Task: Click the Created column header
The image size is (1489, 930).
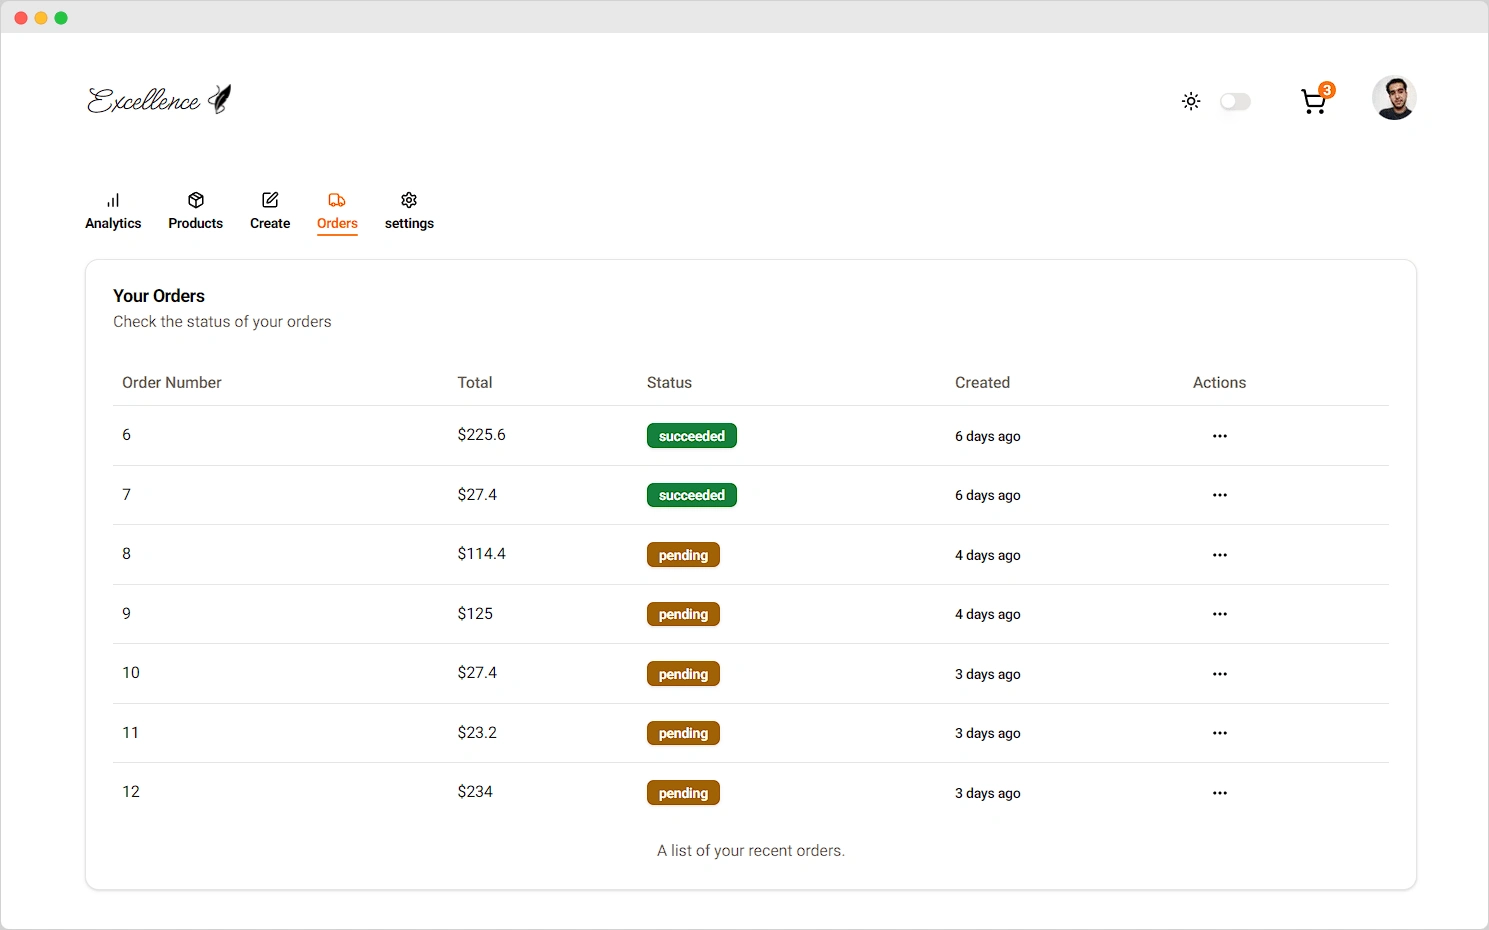Action: pos(982,383)
